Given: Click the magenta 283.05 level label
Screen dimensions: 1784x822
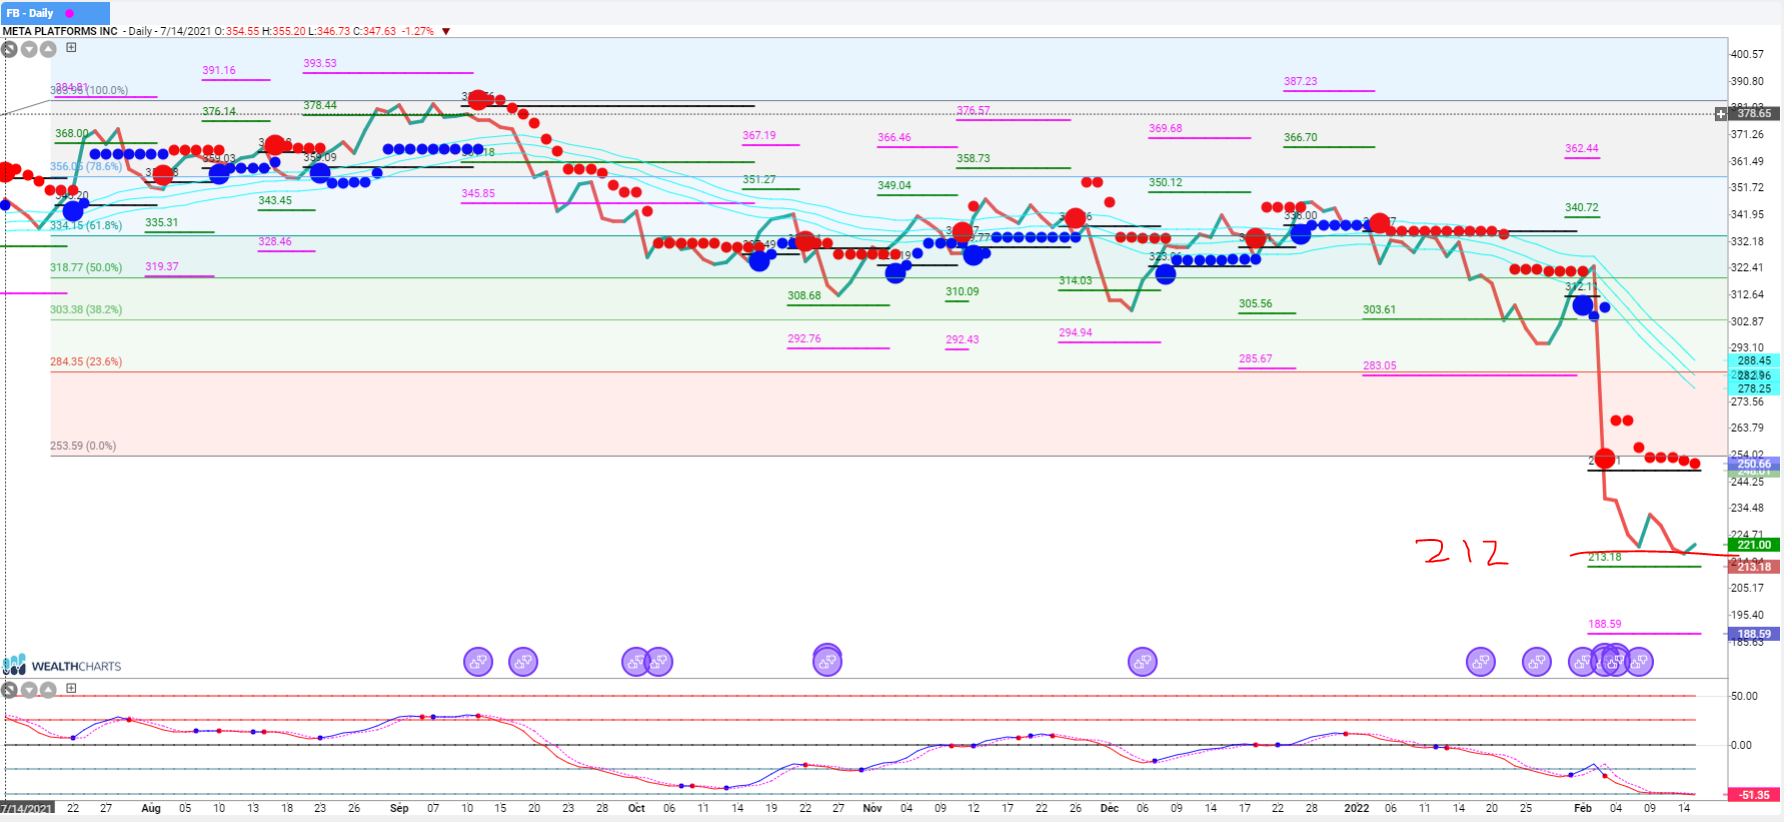Looking at the screenshot, I should pos(1380,366).
